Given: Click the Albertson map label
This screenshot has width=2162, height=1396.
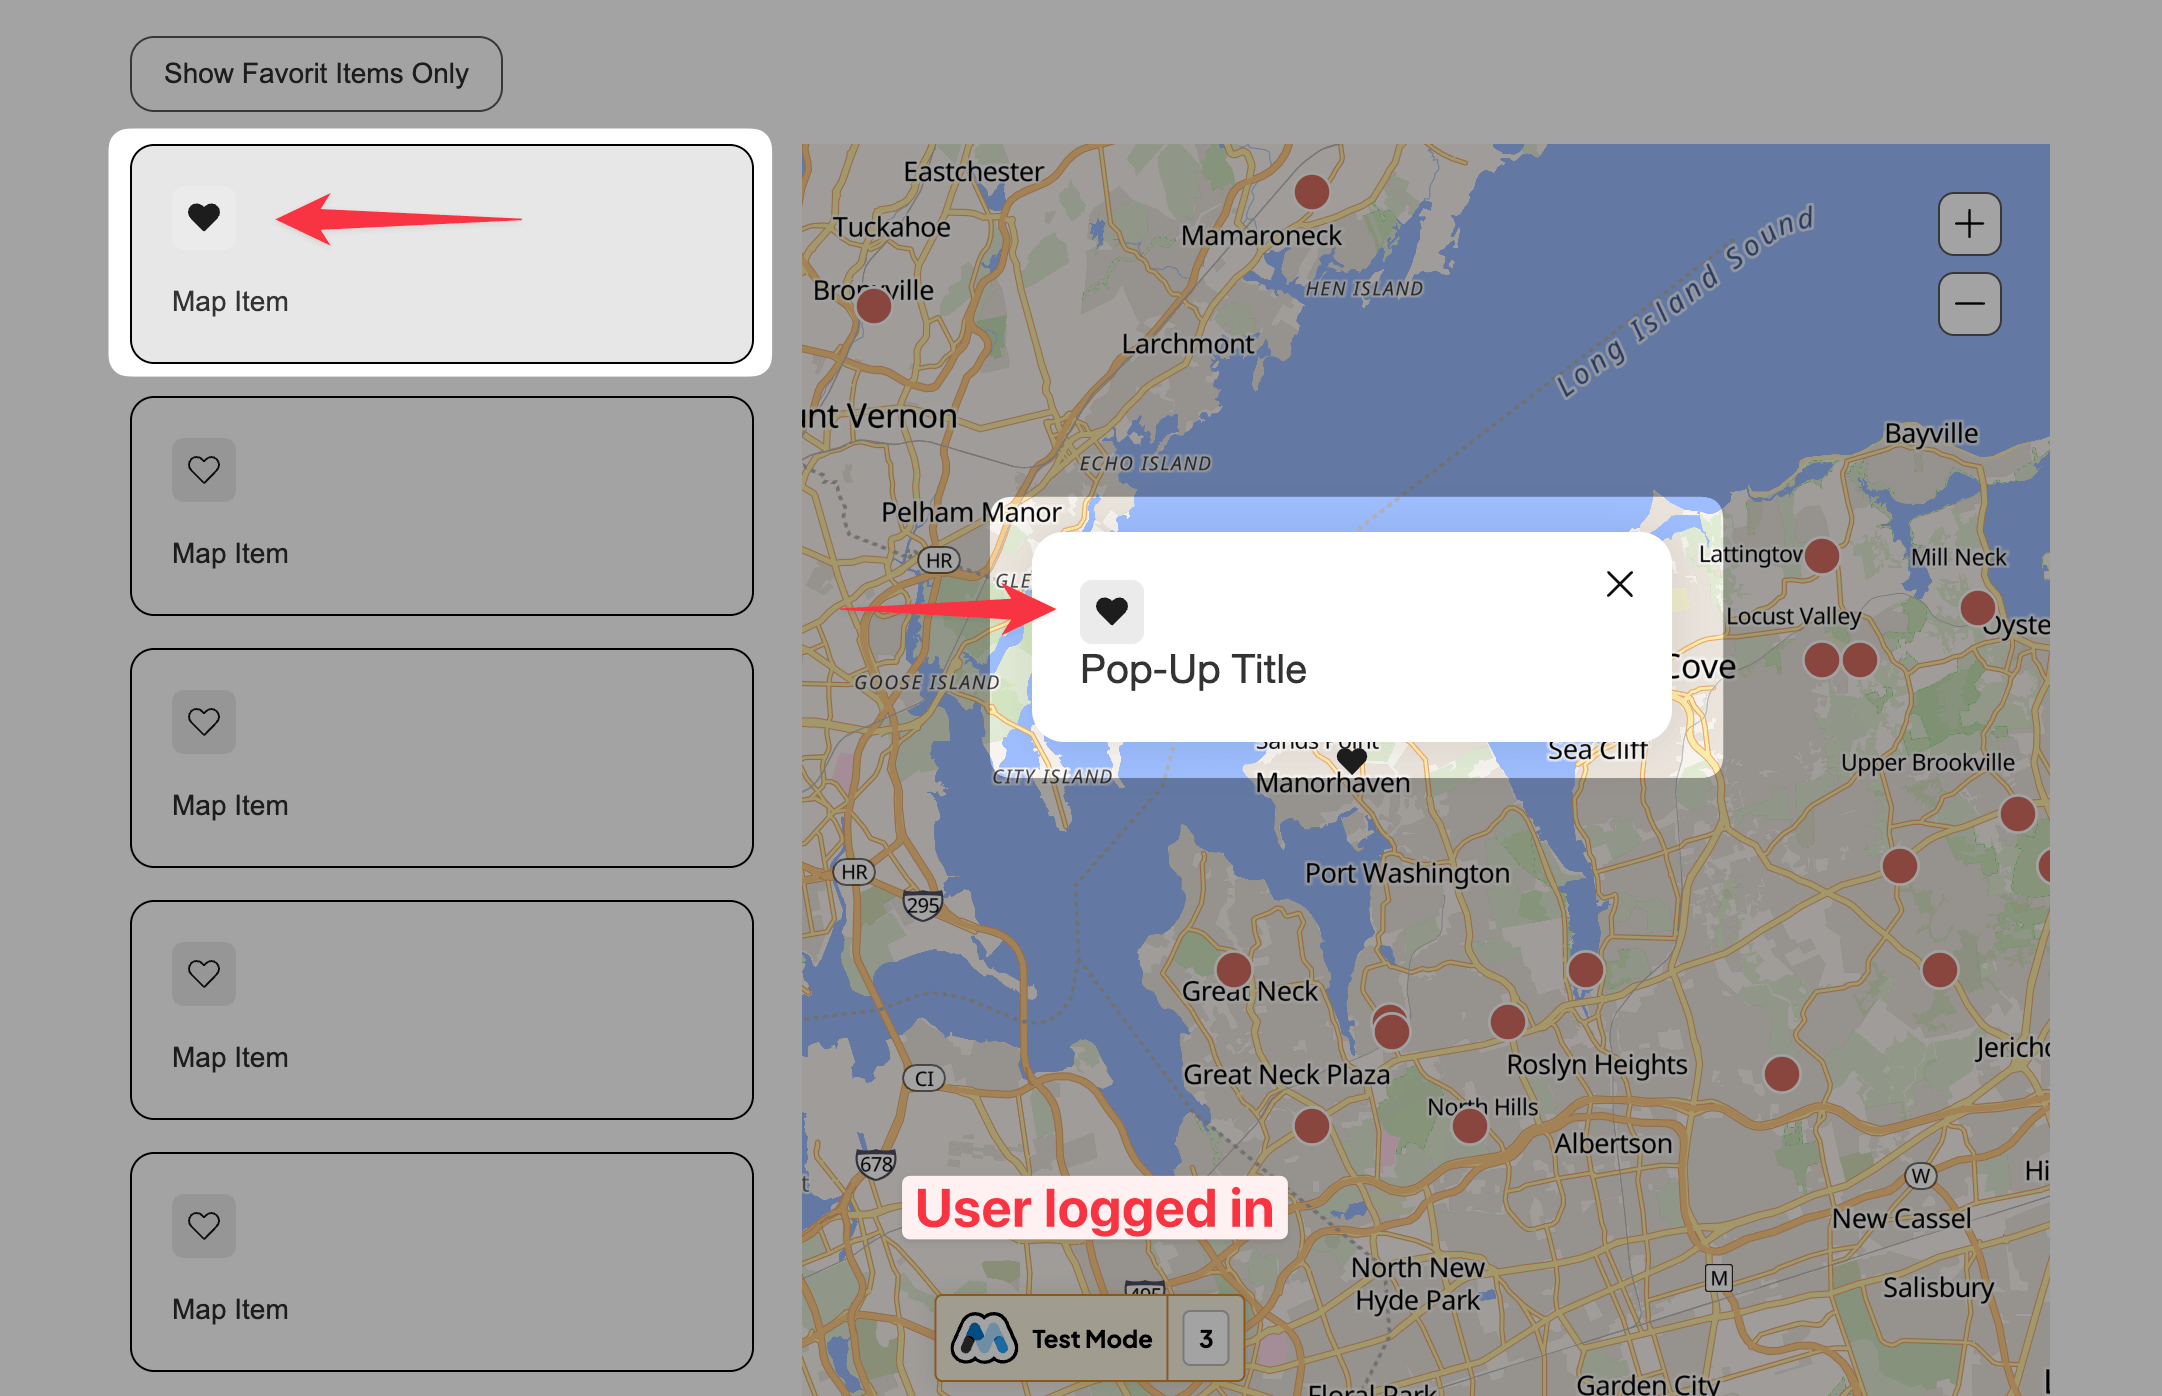Looking at the screenshot, I should 1613,1143.
